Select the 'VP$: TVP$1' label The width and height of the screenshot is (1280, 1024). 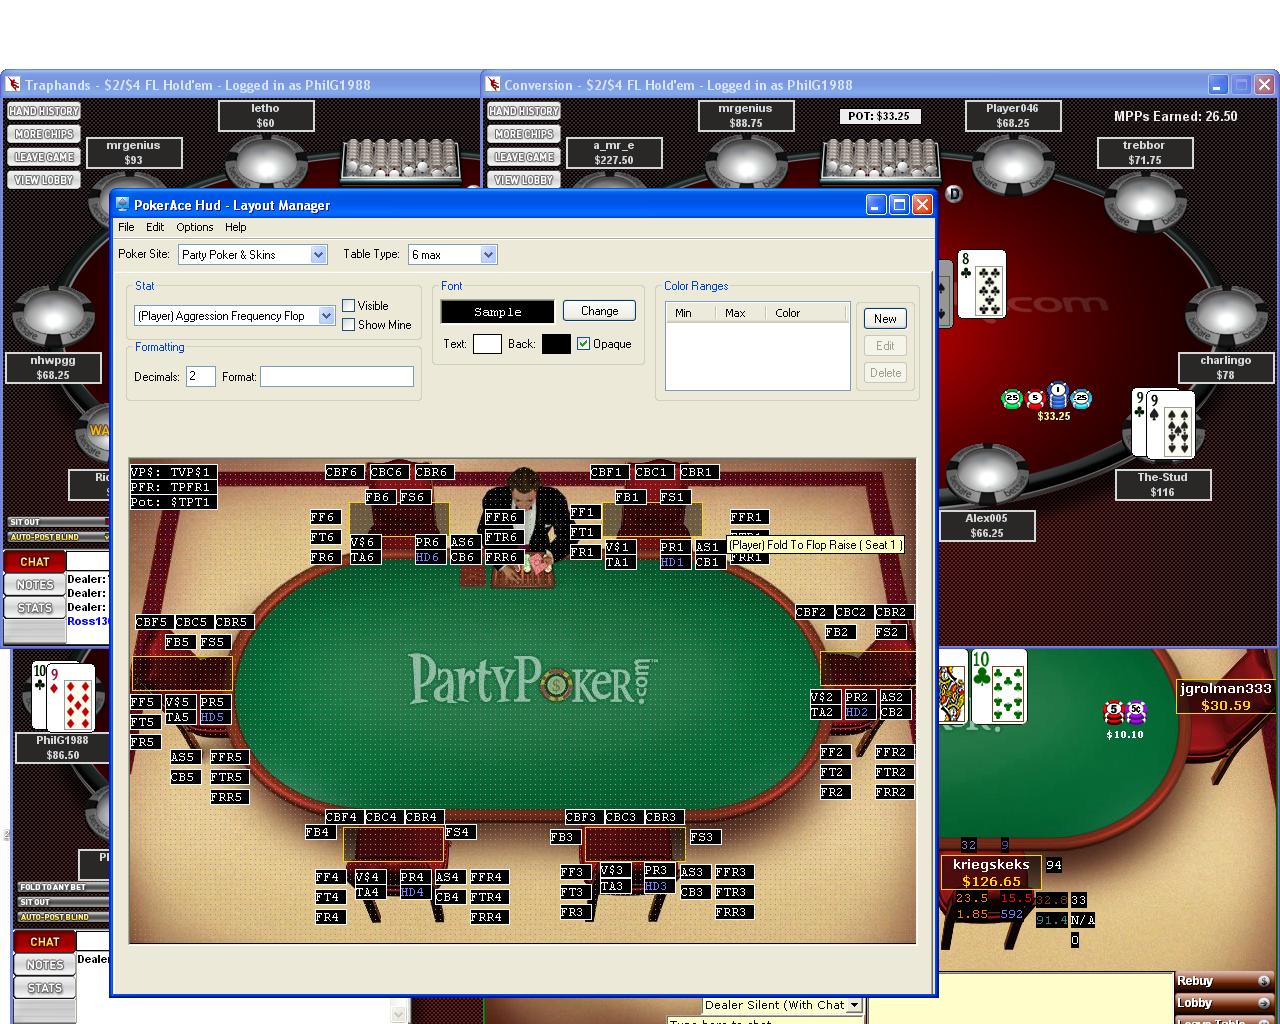tap(173, 472)
